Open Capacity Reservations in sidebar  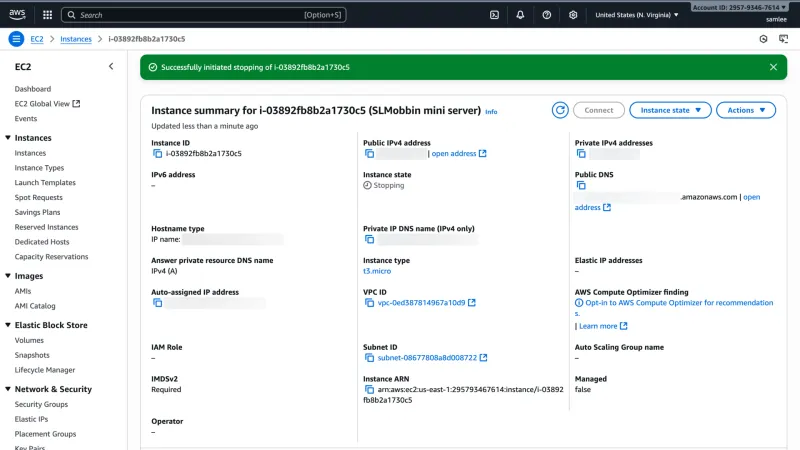[52, 257]
